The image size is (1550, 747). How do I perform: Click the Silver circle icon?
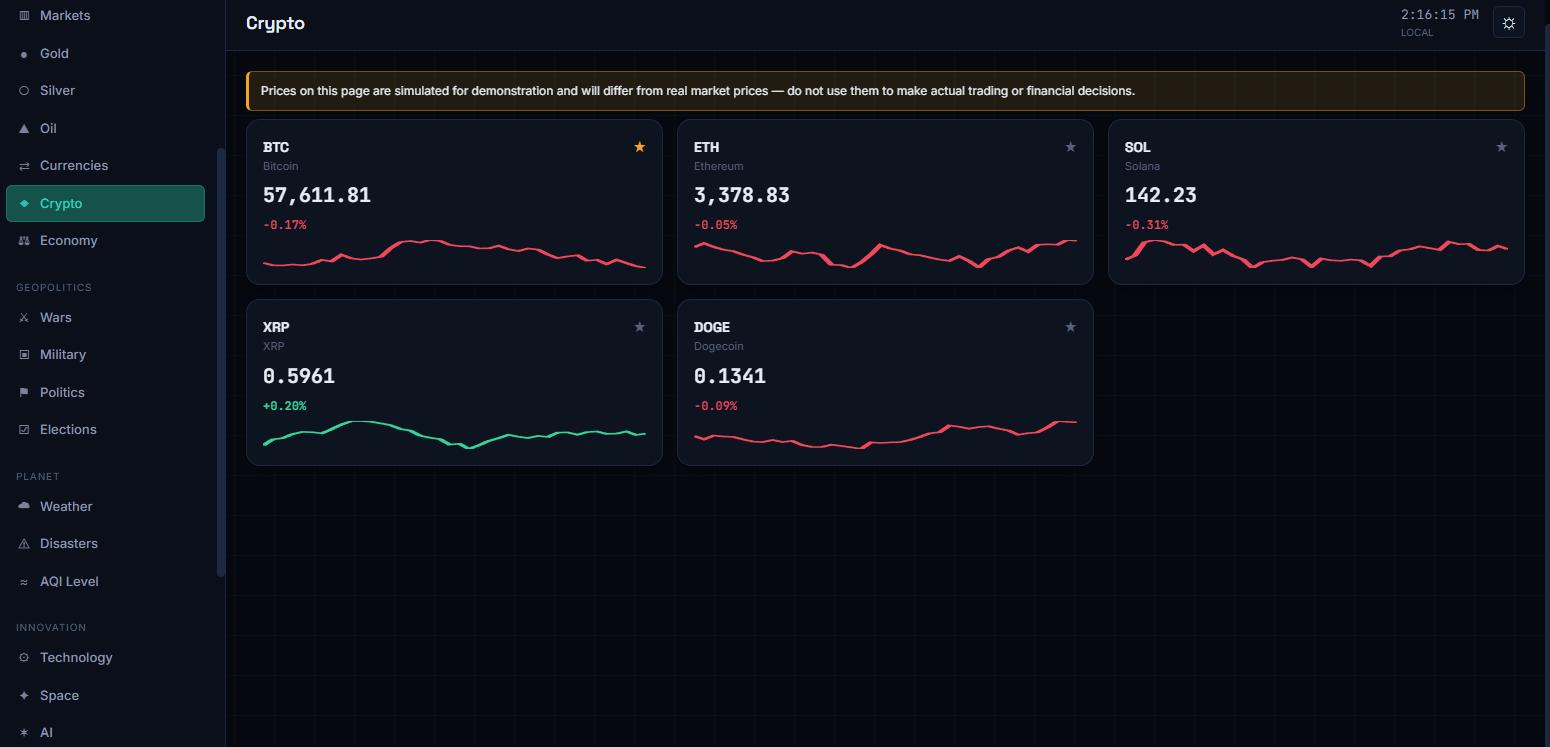(x=24, y=91)
